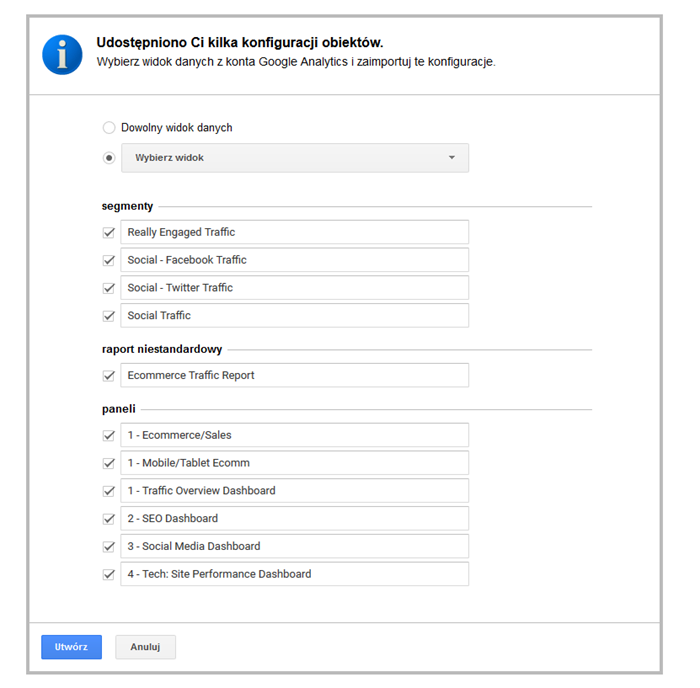
Task: Uncheck the Traffic Overview Dashboard checkbox
Action: [x=109, y=491]
